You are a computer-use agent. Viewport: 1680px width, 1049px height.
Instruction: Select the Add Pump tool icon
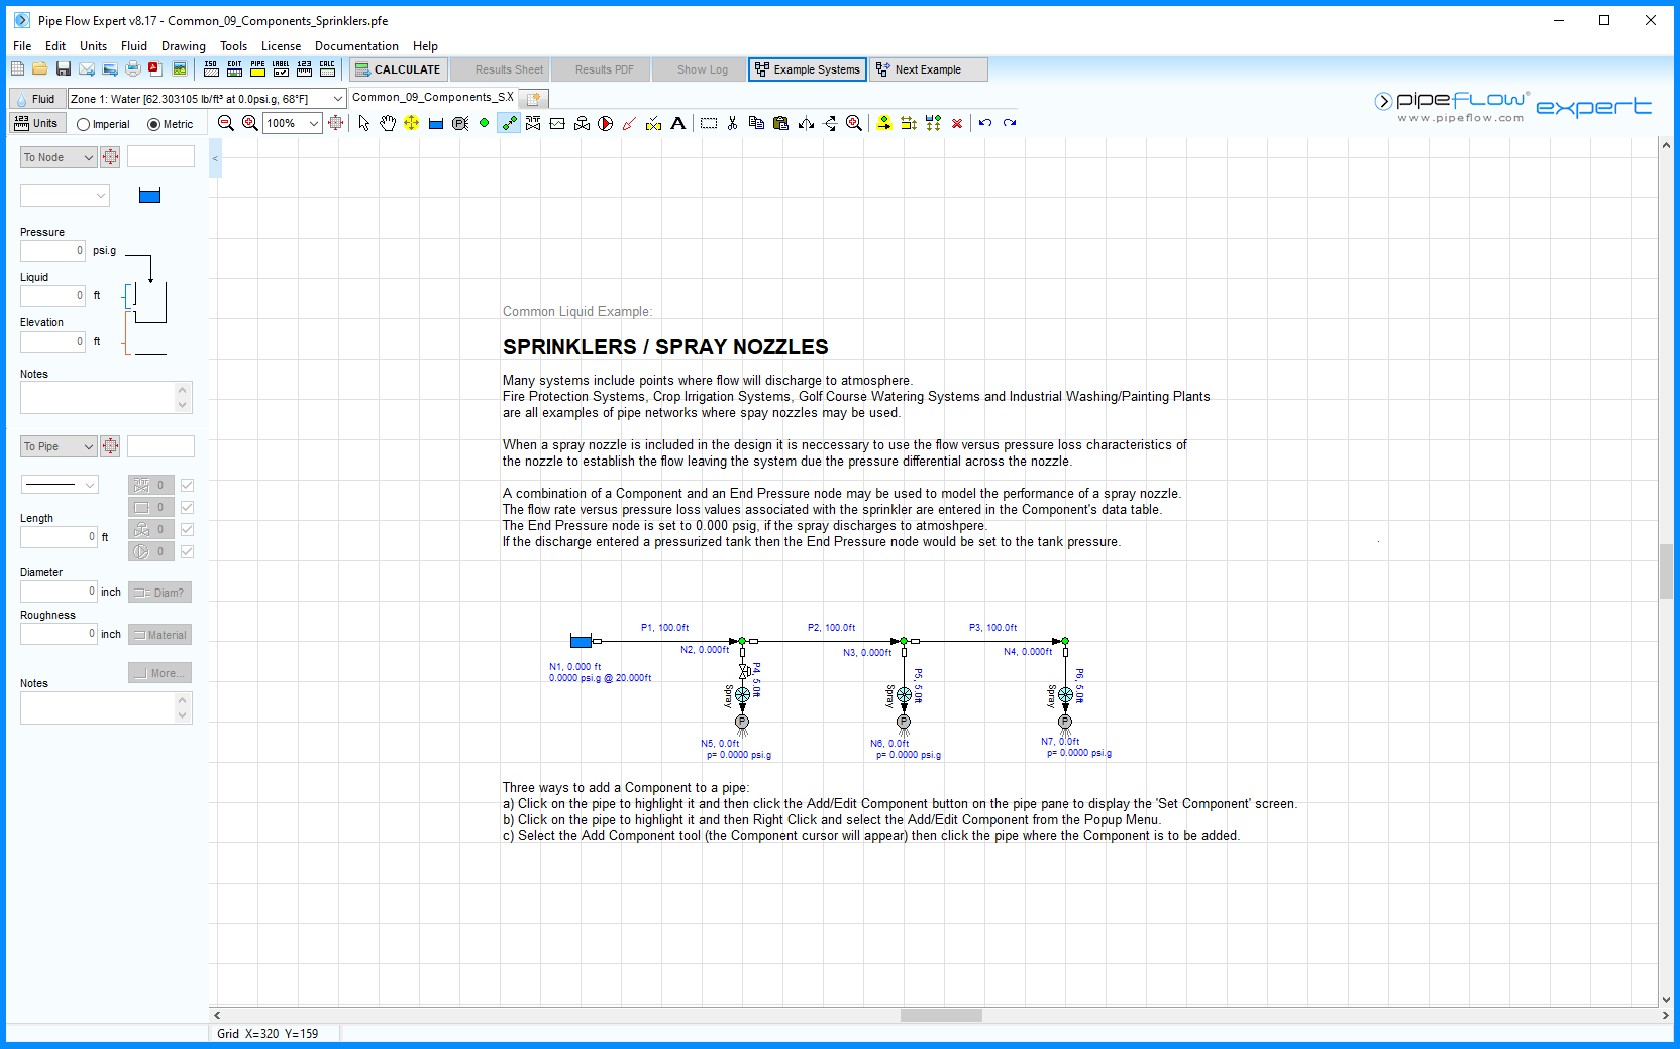click(605, 123)
